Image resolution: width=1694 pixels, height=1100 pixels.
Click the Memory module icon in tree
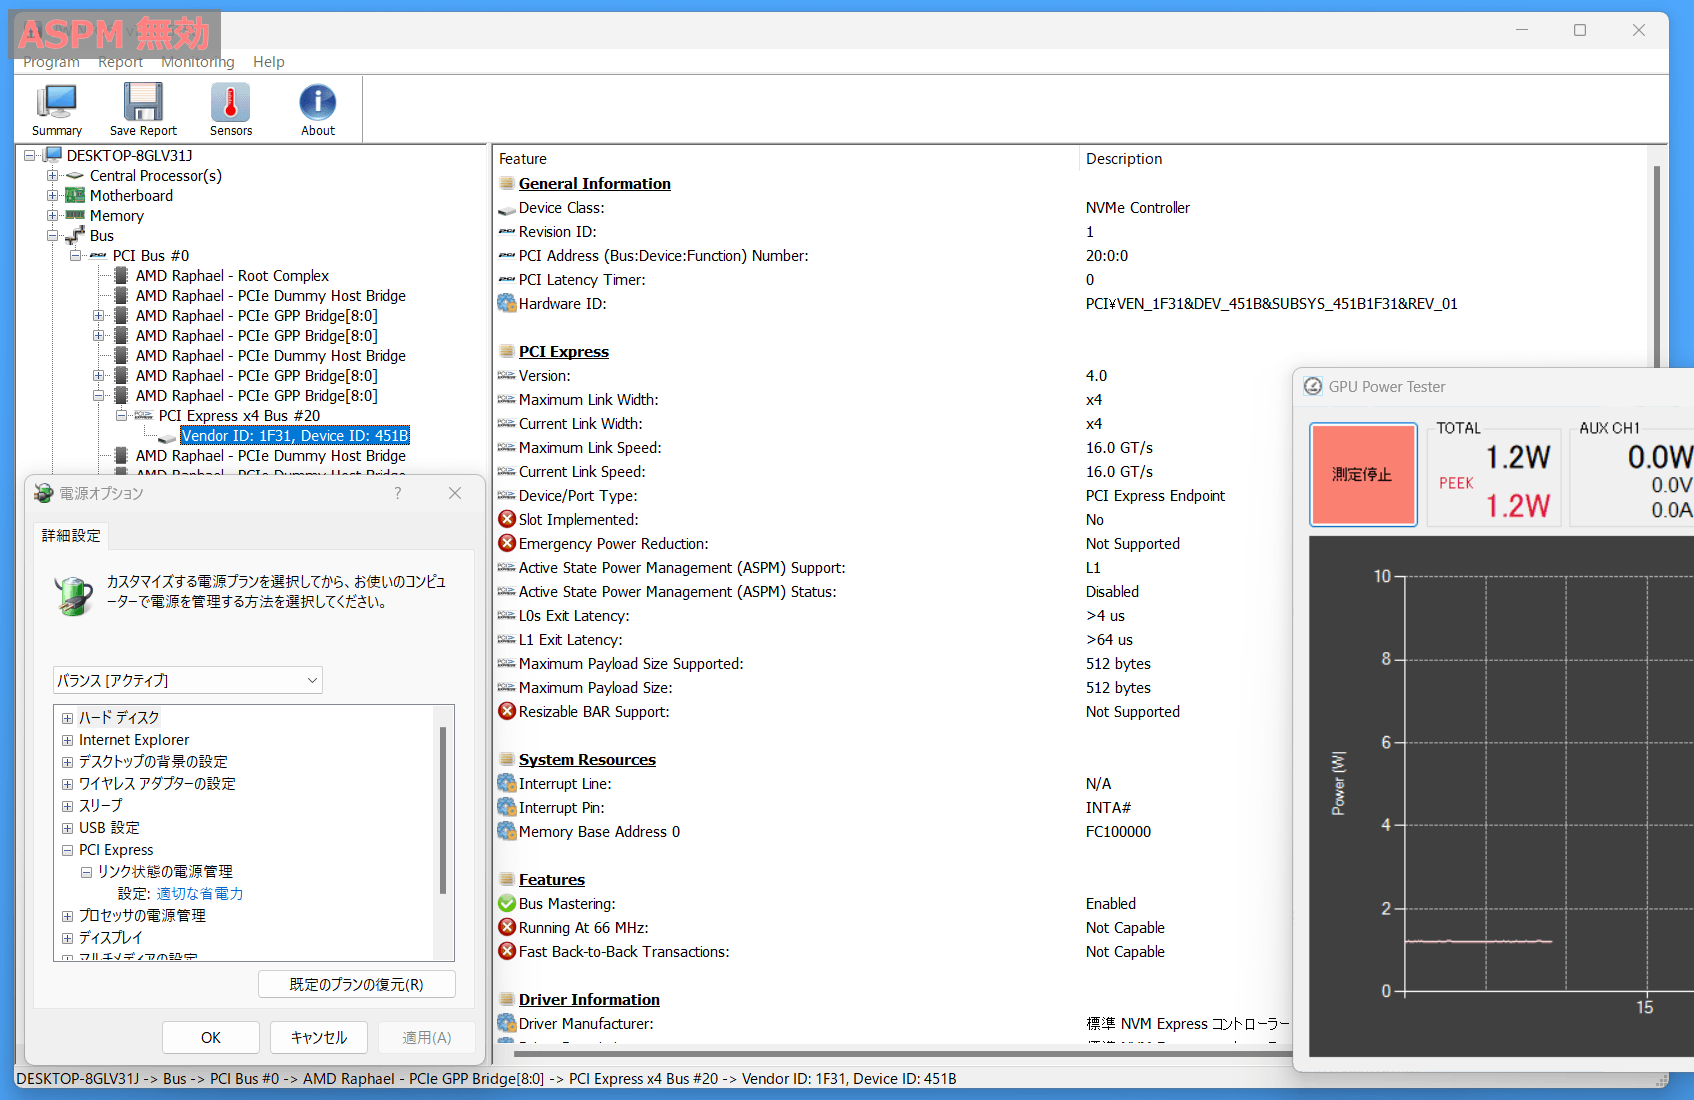pyautogui.click(x=75, y=216)
